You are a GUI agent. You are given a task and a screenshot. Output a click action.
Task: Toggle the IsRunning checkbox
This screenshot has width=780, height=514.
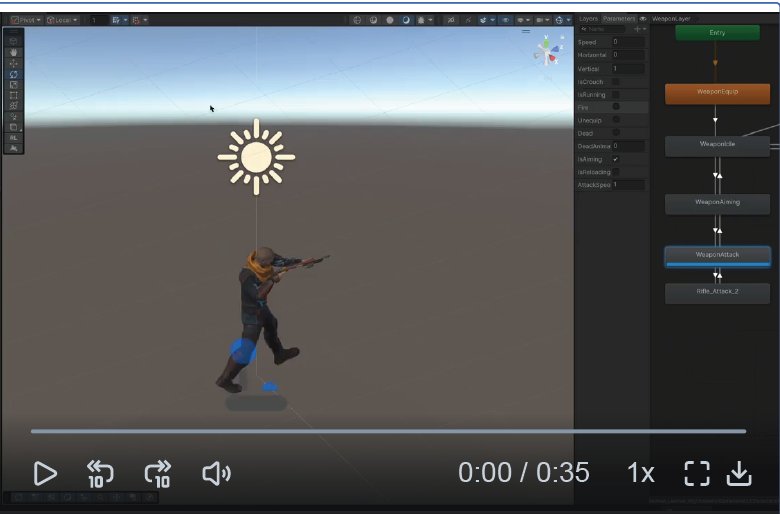pyautogui.click(x=616, y=95)
